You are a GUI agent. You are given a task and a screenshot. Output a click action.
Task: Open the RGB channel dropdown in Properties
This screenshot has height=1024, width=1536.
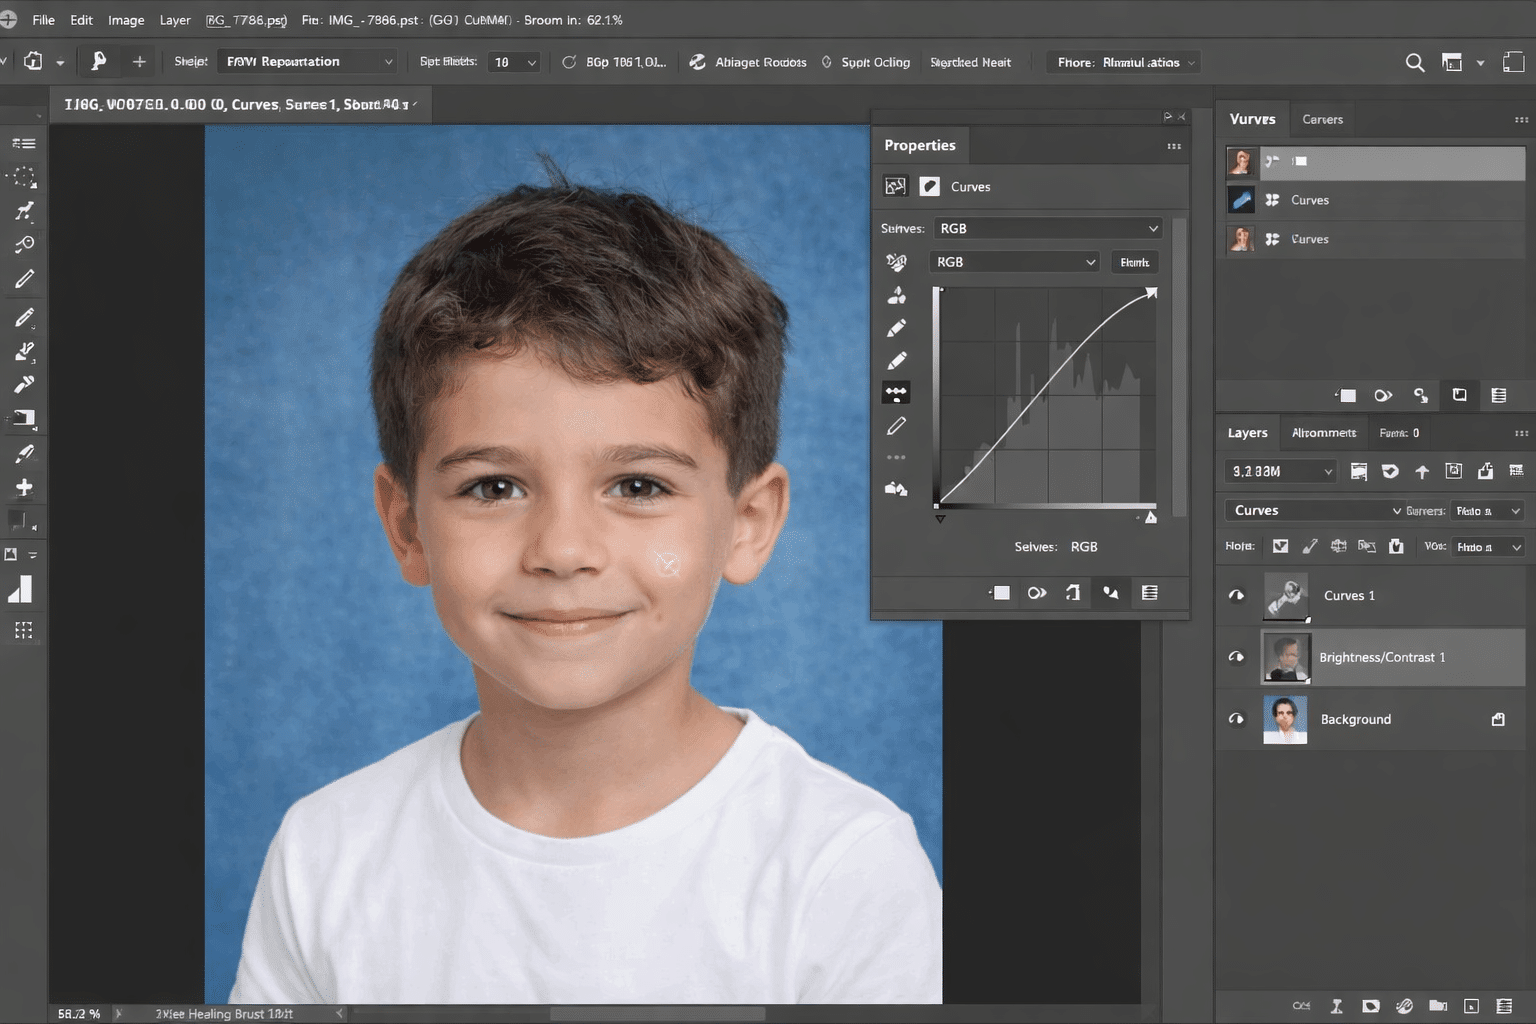pos(1013,261)
